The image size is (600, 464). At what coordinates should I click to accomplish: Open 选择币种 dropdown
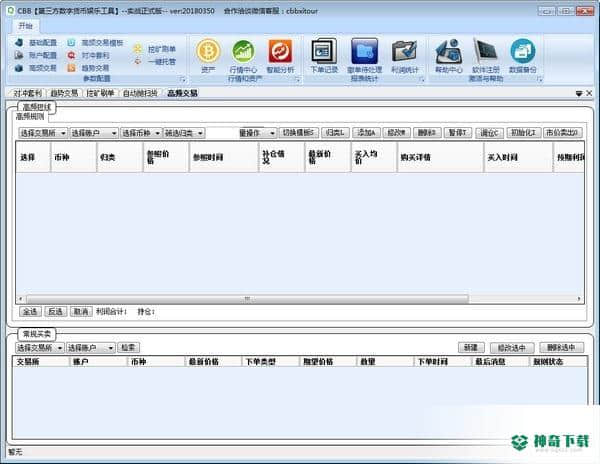[x=141, y=133]
